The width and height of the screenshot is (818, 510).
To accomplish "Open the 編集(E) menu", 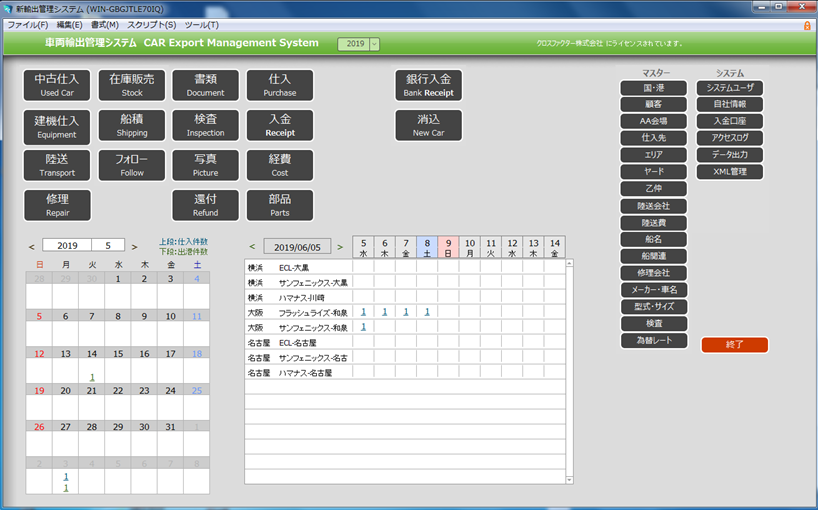I will pos(69,25).
